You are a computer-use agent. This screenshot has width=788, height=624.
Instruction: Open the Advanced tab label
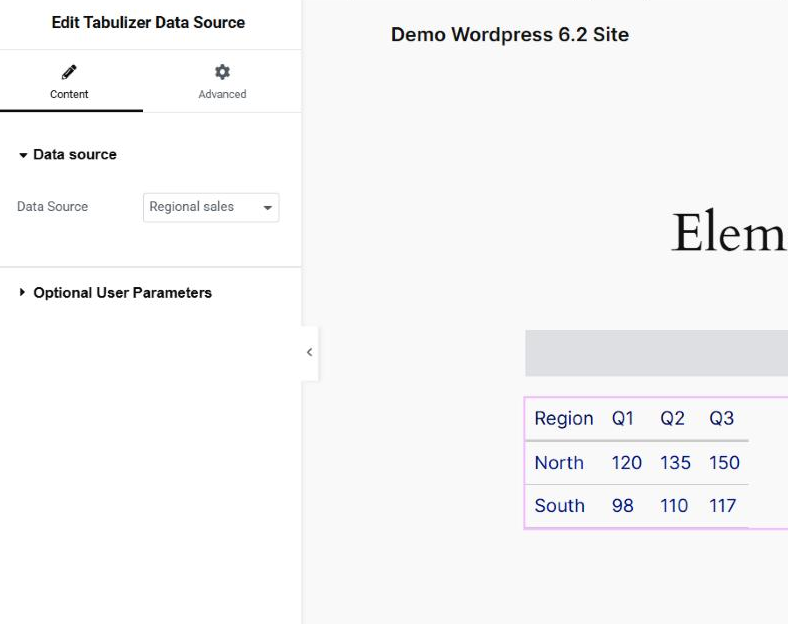(x=222, y=94)
